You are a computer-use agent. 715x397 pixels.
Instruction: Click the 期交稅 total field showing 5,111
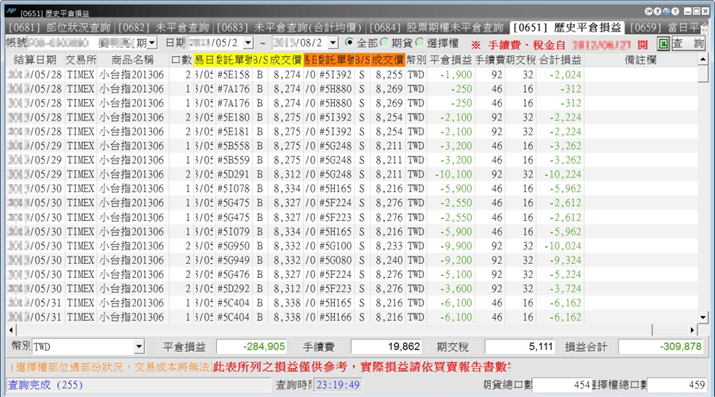(520, 347)
